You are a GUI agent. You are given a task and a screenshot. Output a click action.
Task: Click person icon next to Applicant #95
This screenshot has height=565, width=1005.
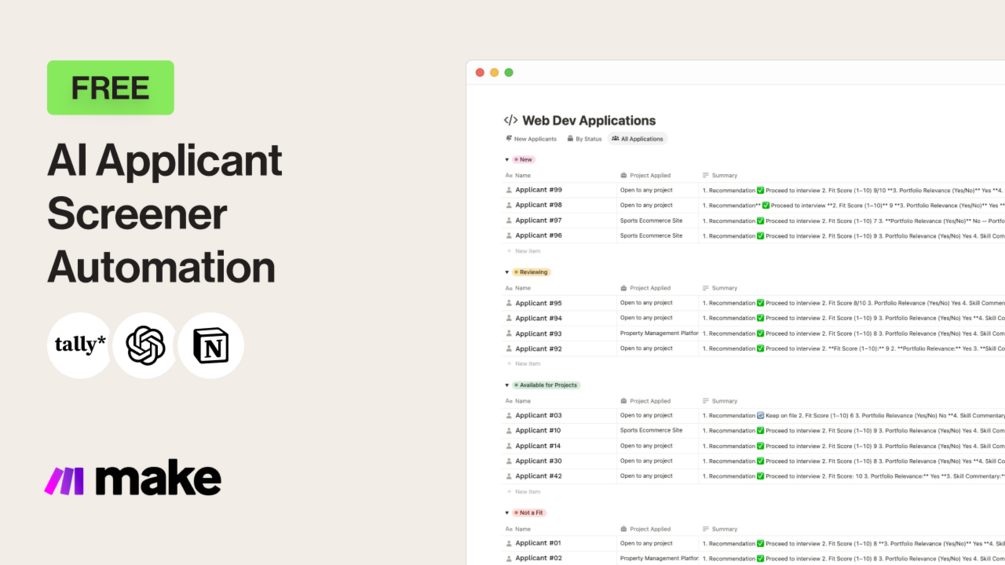tap(509, 303)
